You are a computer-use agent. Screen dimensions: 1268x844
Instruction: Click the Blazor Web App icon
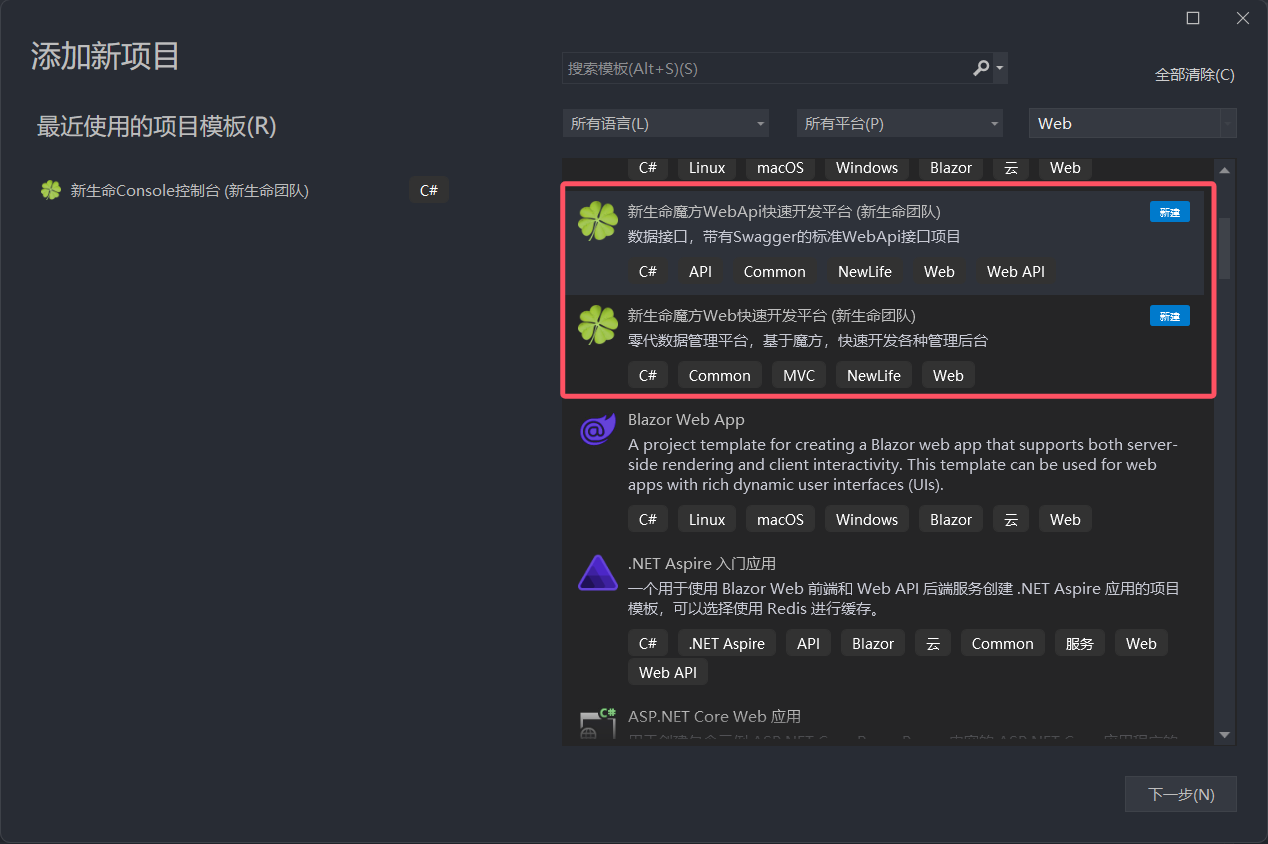pos(598,430)
